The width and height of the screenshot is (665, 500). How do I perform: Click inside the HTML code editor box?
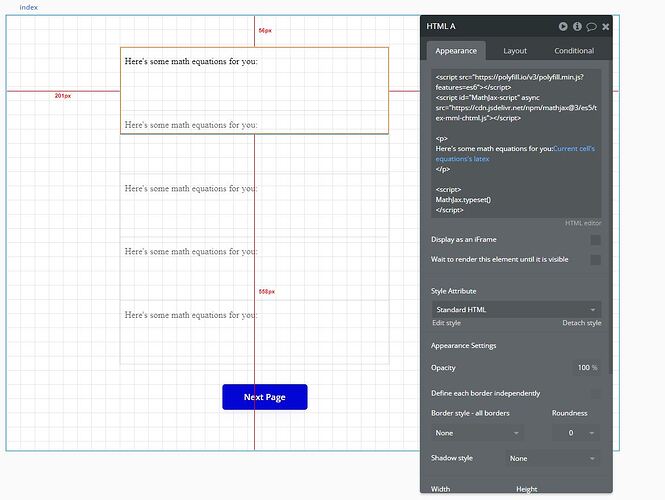pos(516,143)
